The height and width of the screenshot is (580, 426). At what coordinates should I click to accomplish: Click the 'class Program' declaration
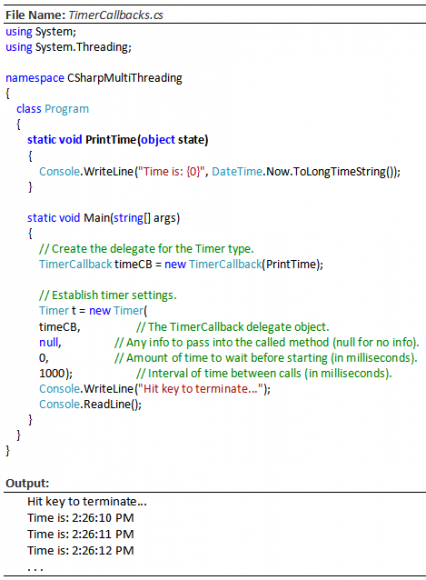53,109
